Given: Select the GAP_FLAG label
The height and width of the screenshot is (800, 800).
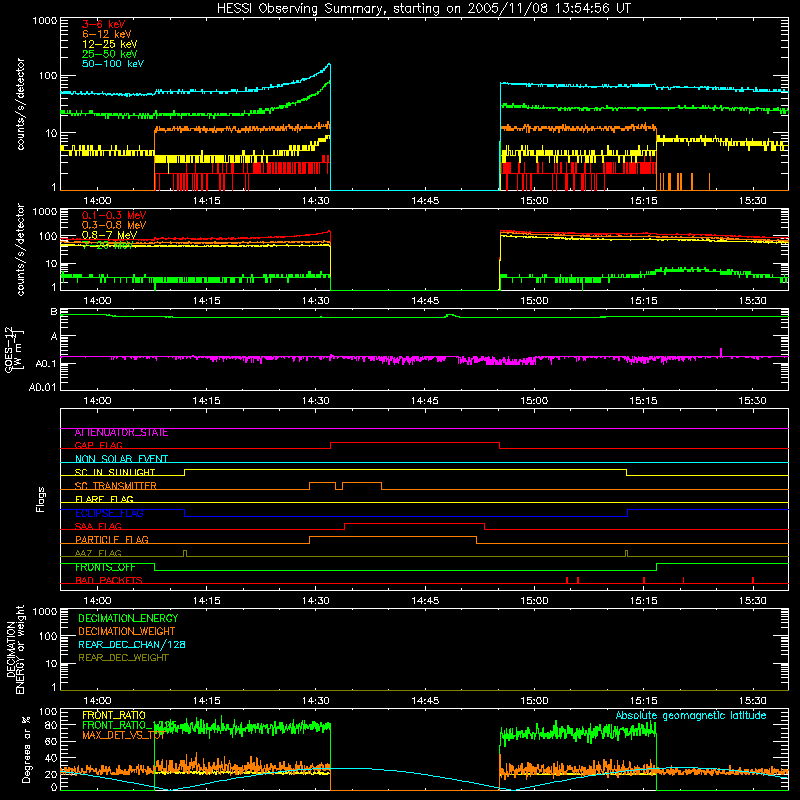Looking at the screenshot, I should pyautogui.click(x=99, y=445).
